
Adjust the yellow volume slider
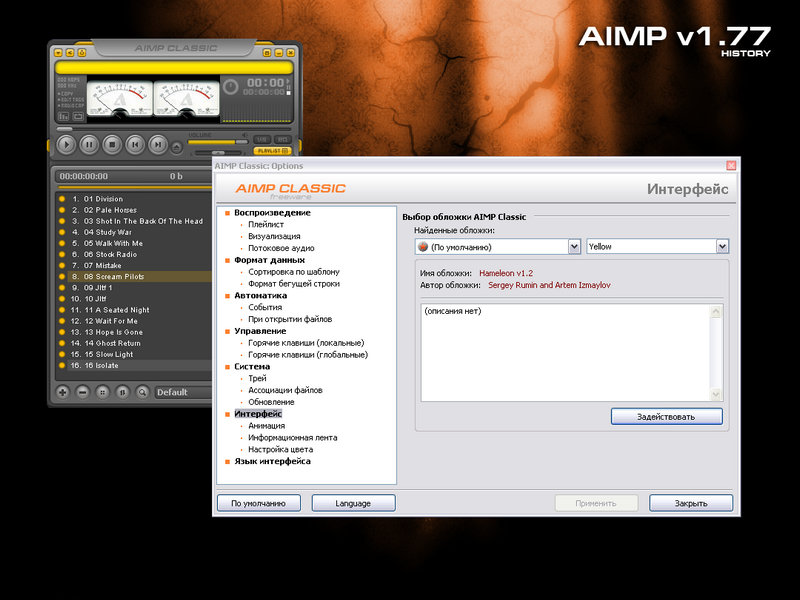pos(218,142)
